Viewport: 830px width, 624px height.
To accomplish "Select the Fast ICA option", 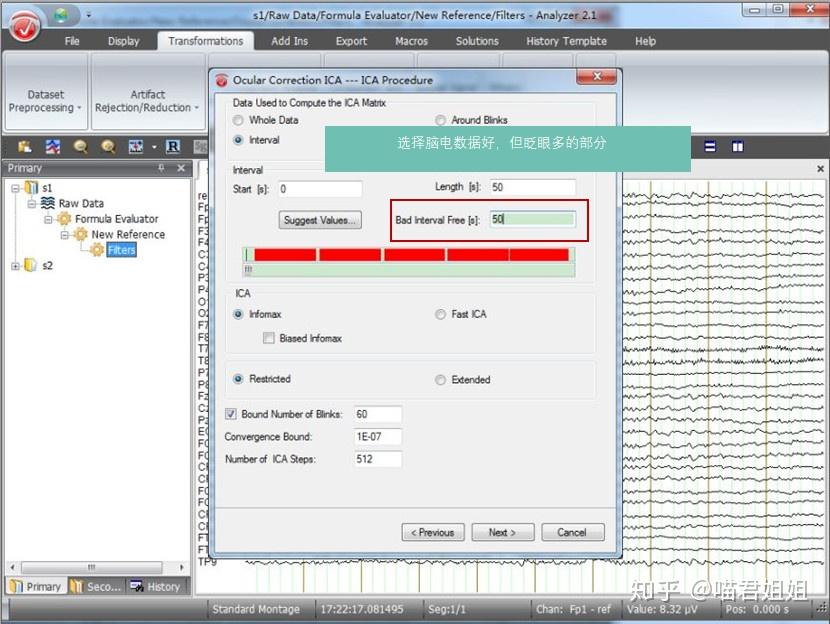I will 440,314.
